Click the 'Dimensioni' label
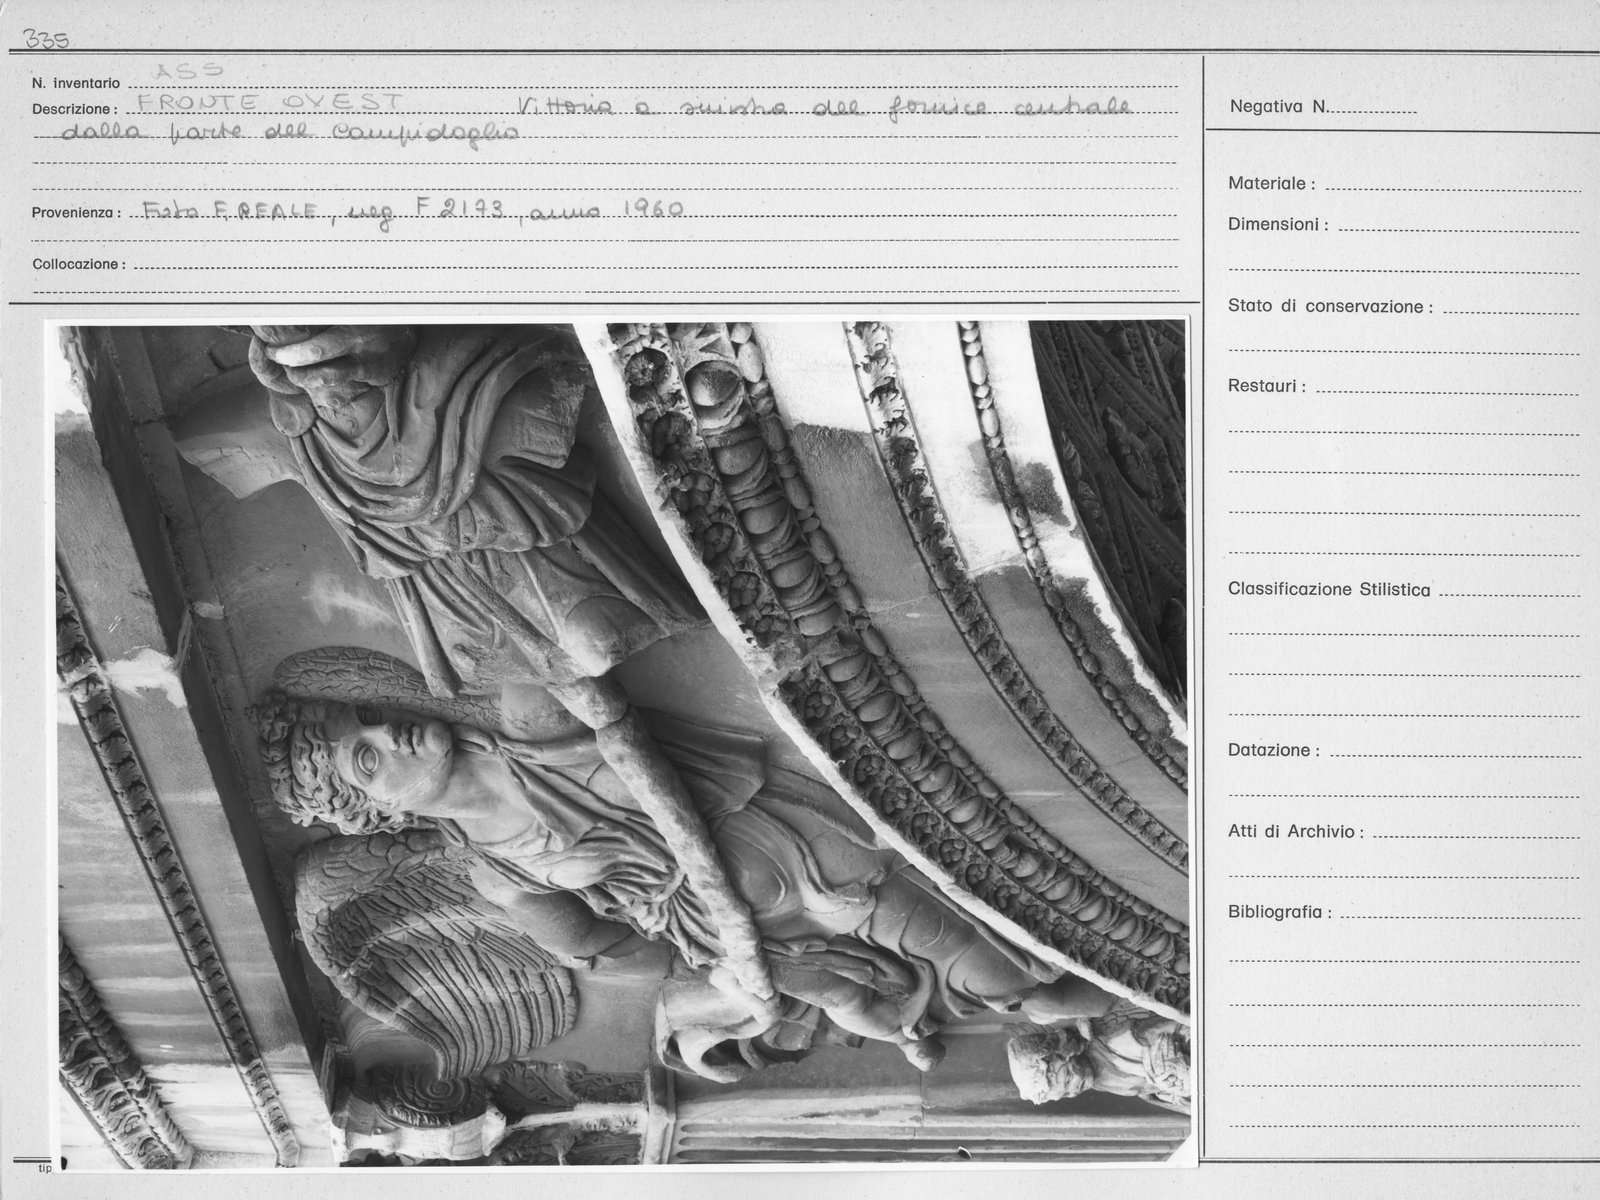The image size is (1600, 1200). [x=1278, y=225]
